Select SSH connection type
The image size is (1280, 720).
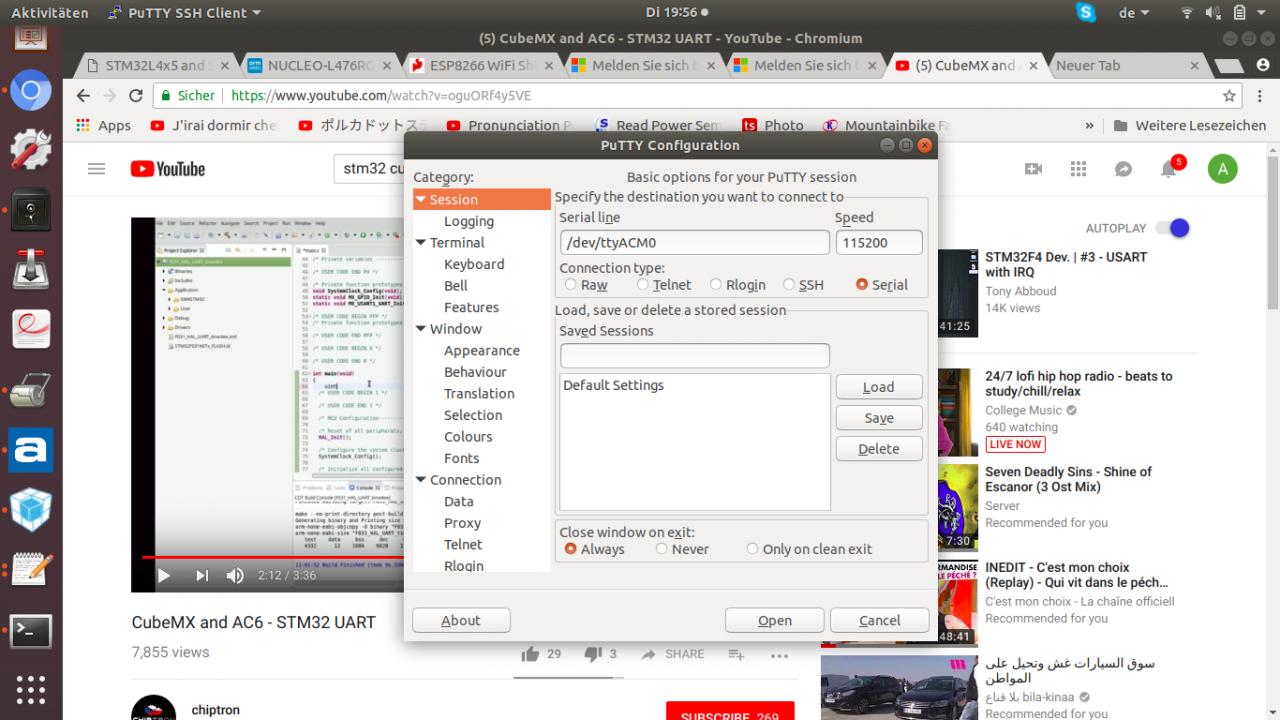tap(789, 285)
